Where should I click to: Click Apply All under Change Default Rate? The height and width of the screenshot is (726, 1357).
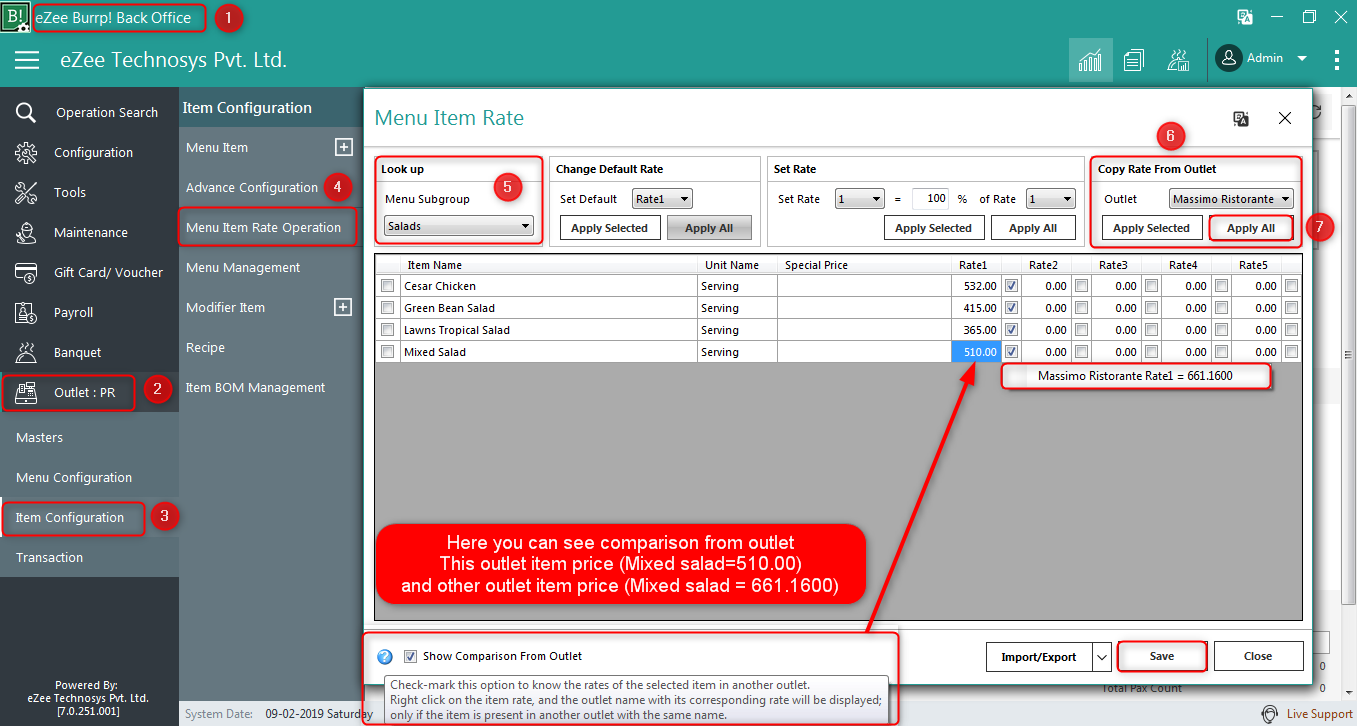tap(709, 228)
